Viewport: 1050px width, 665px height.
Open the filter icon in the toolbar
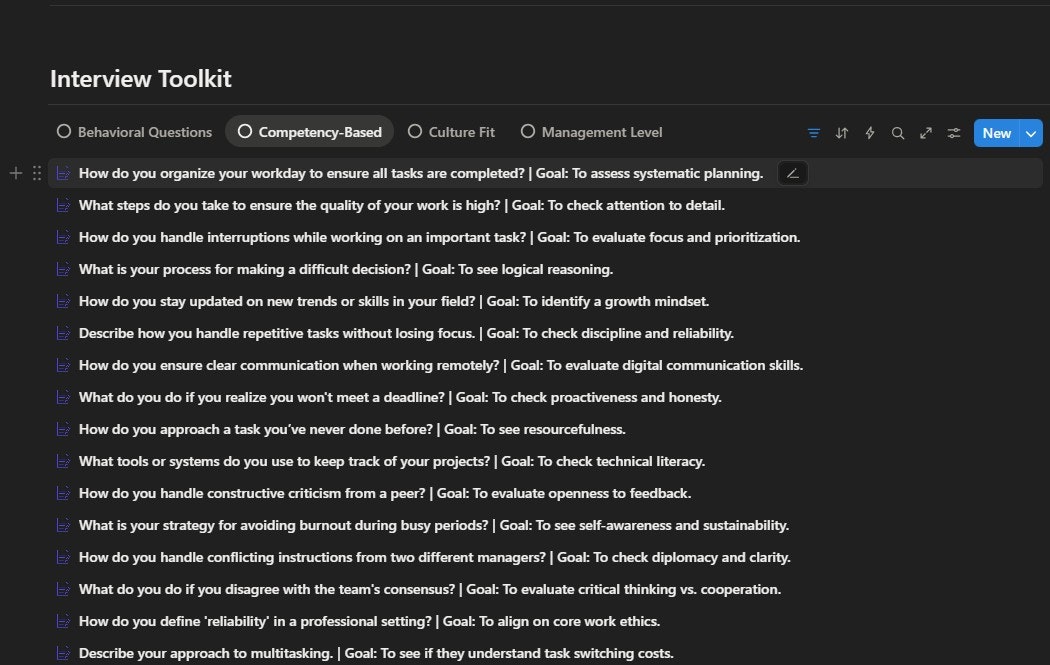coord(813,132)
